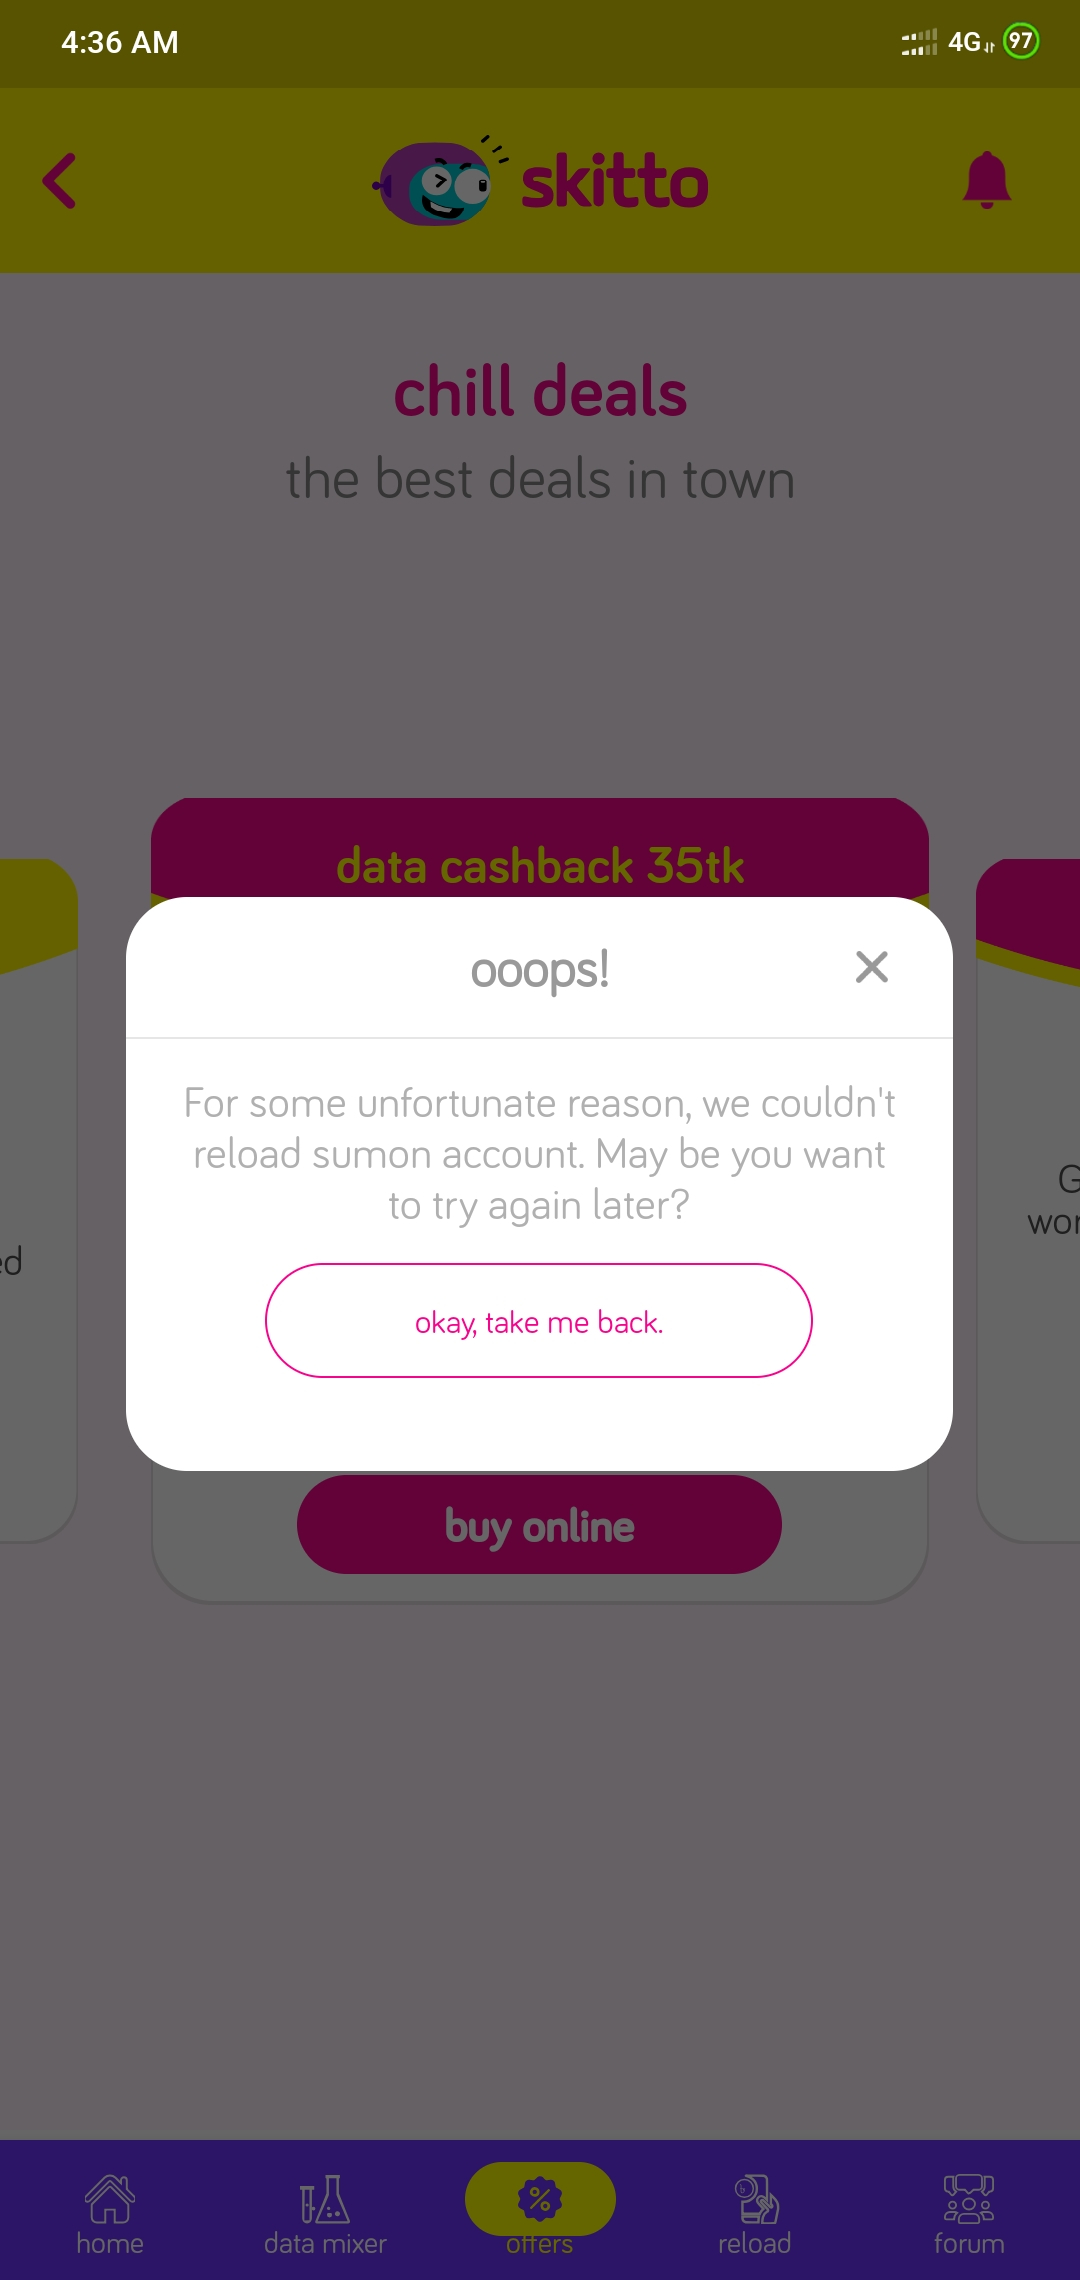Tap the skitto brand name text
Screen dimensions: 1080x2280
pos(614,182)
